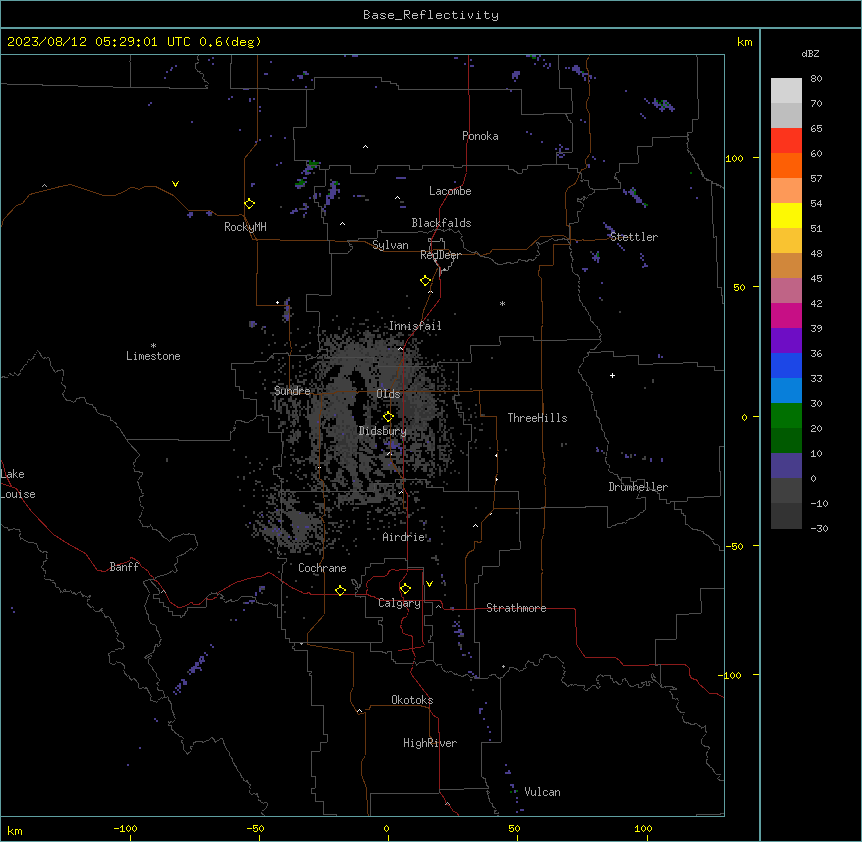Click the Lake Louise label
The width and height of the screenshot is (862, 842).
click(x=16, y=484)
